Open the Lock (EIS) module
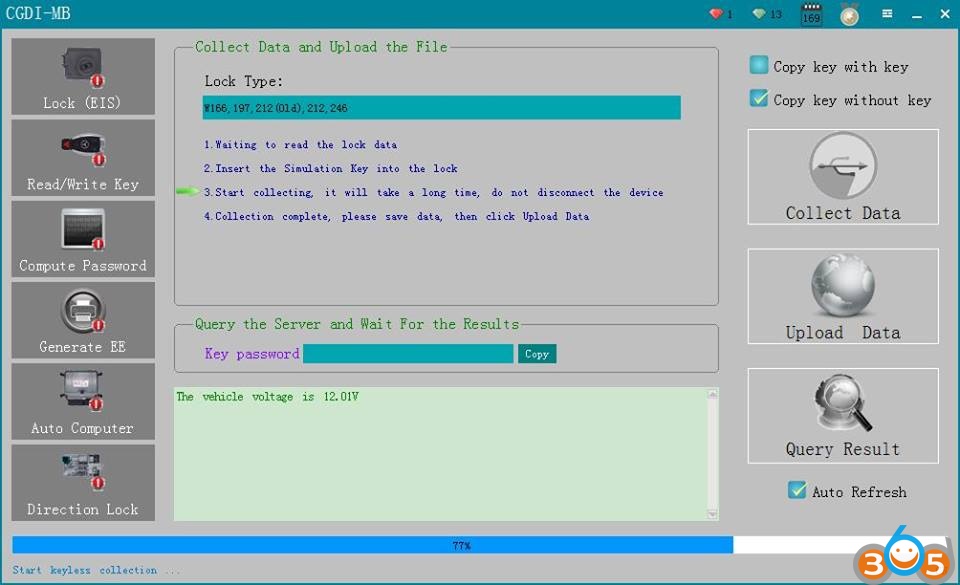The image size is (960, 585). pyautogui.click(x=83, y=77)
